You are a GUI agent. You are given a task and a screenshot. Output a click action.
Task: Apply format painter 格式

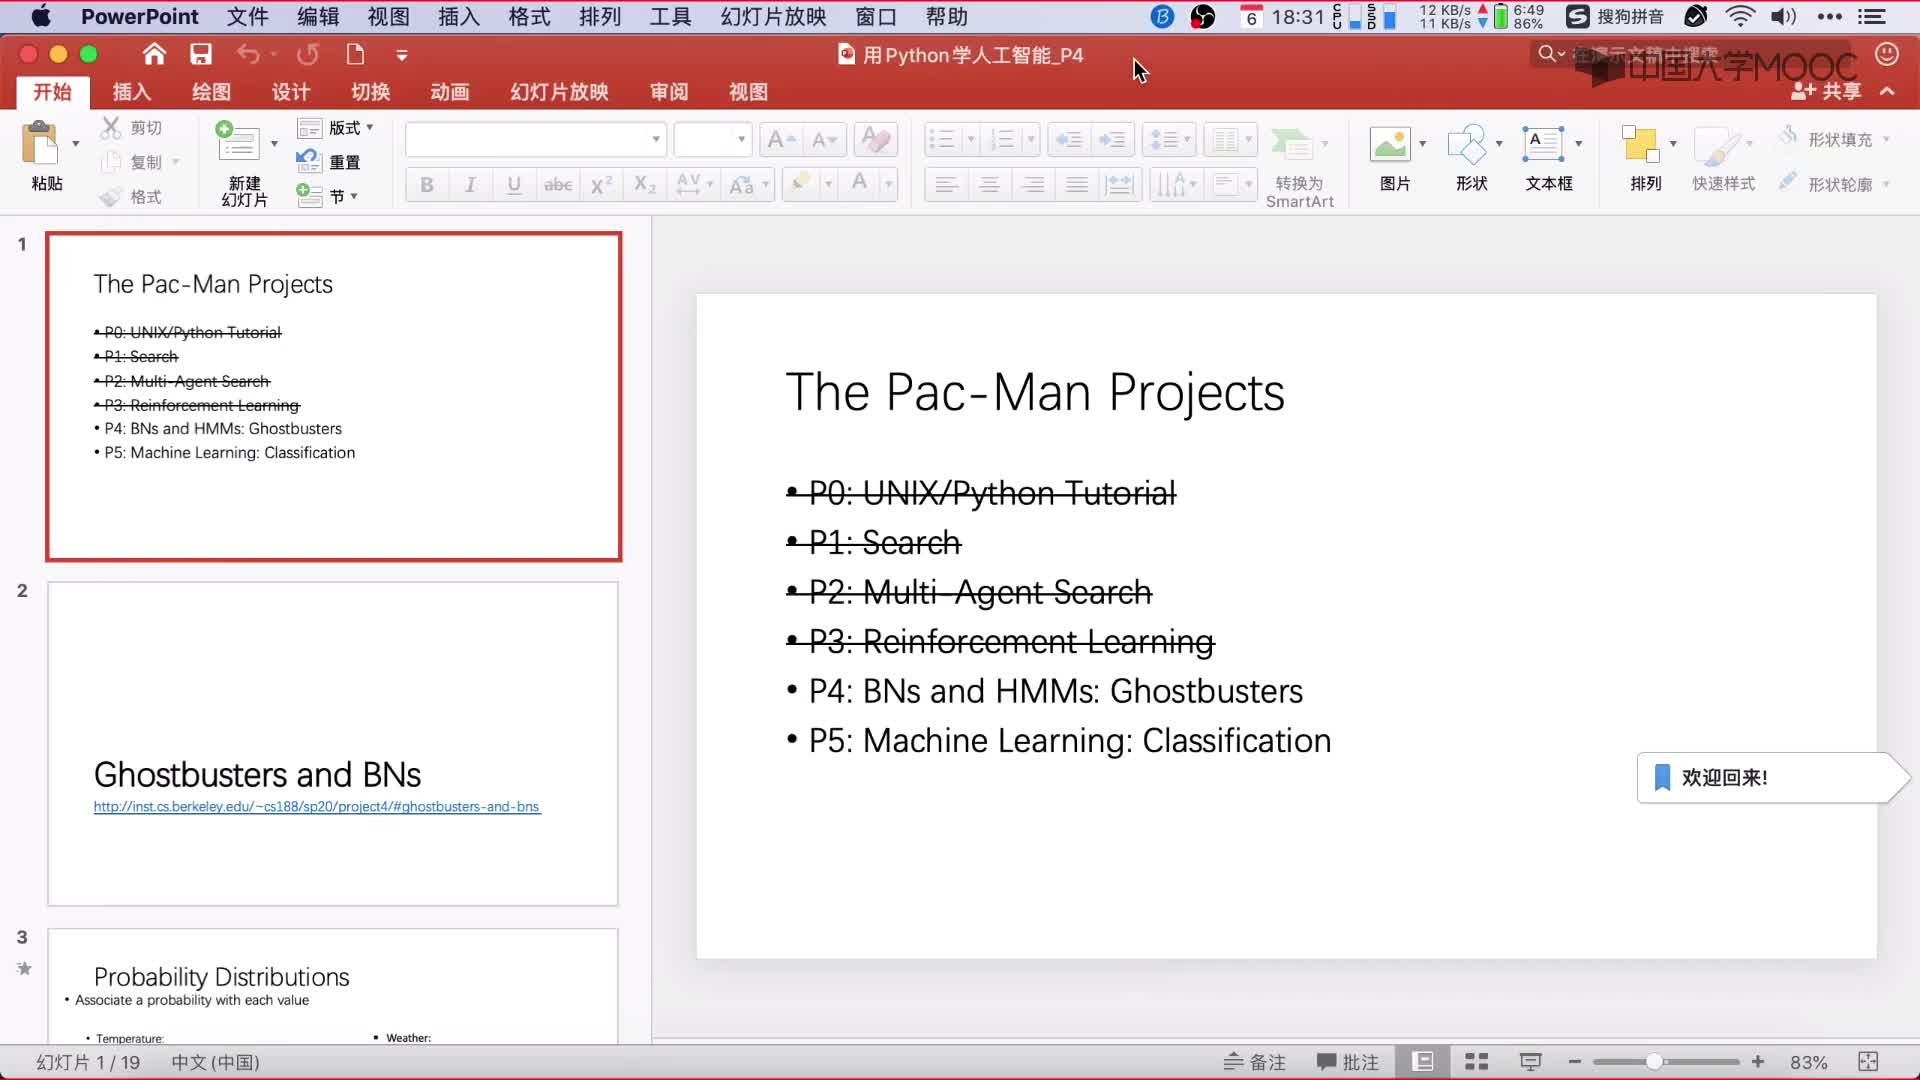[131, 197]
